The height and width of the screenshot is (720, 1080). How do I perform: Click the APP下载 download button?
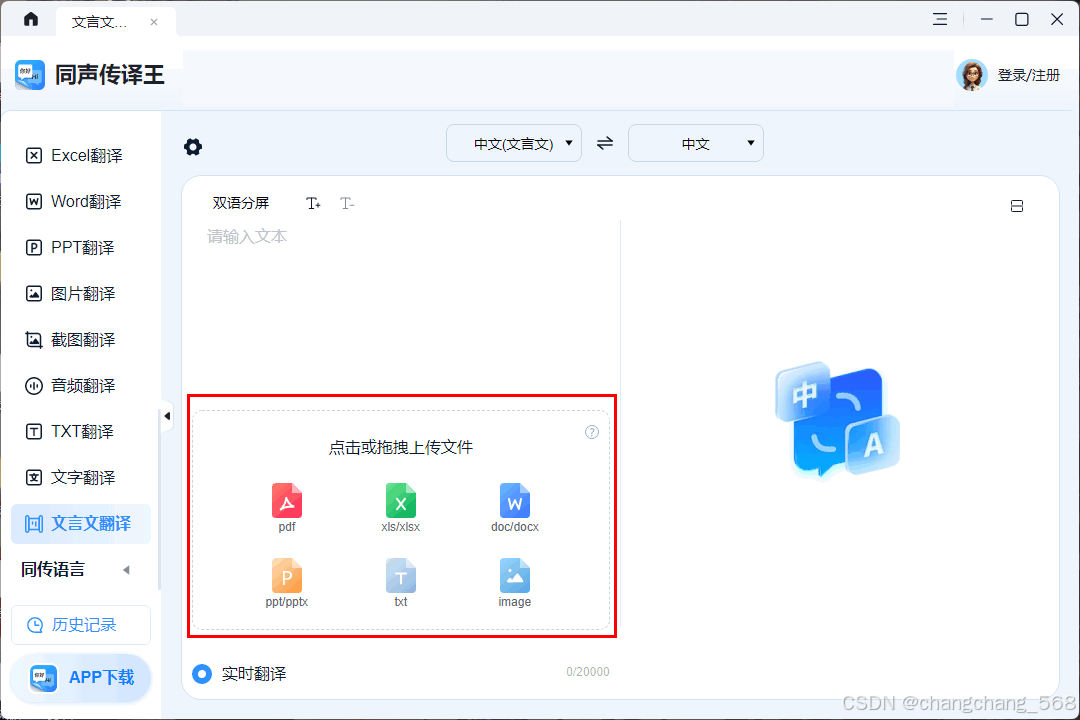pos(81,678)
